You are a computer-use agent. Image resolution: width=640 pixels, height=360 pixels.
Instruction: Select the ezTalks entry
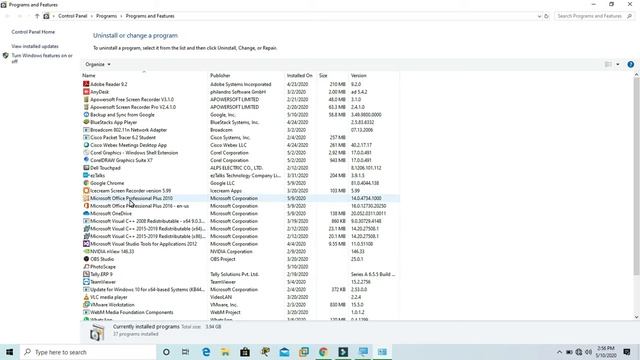(x=240, y=176)
